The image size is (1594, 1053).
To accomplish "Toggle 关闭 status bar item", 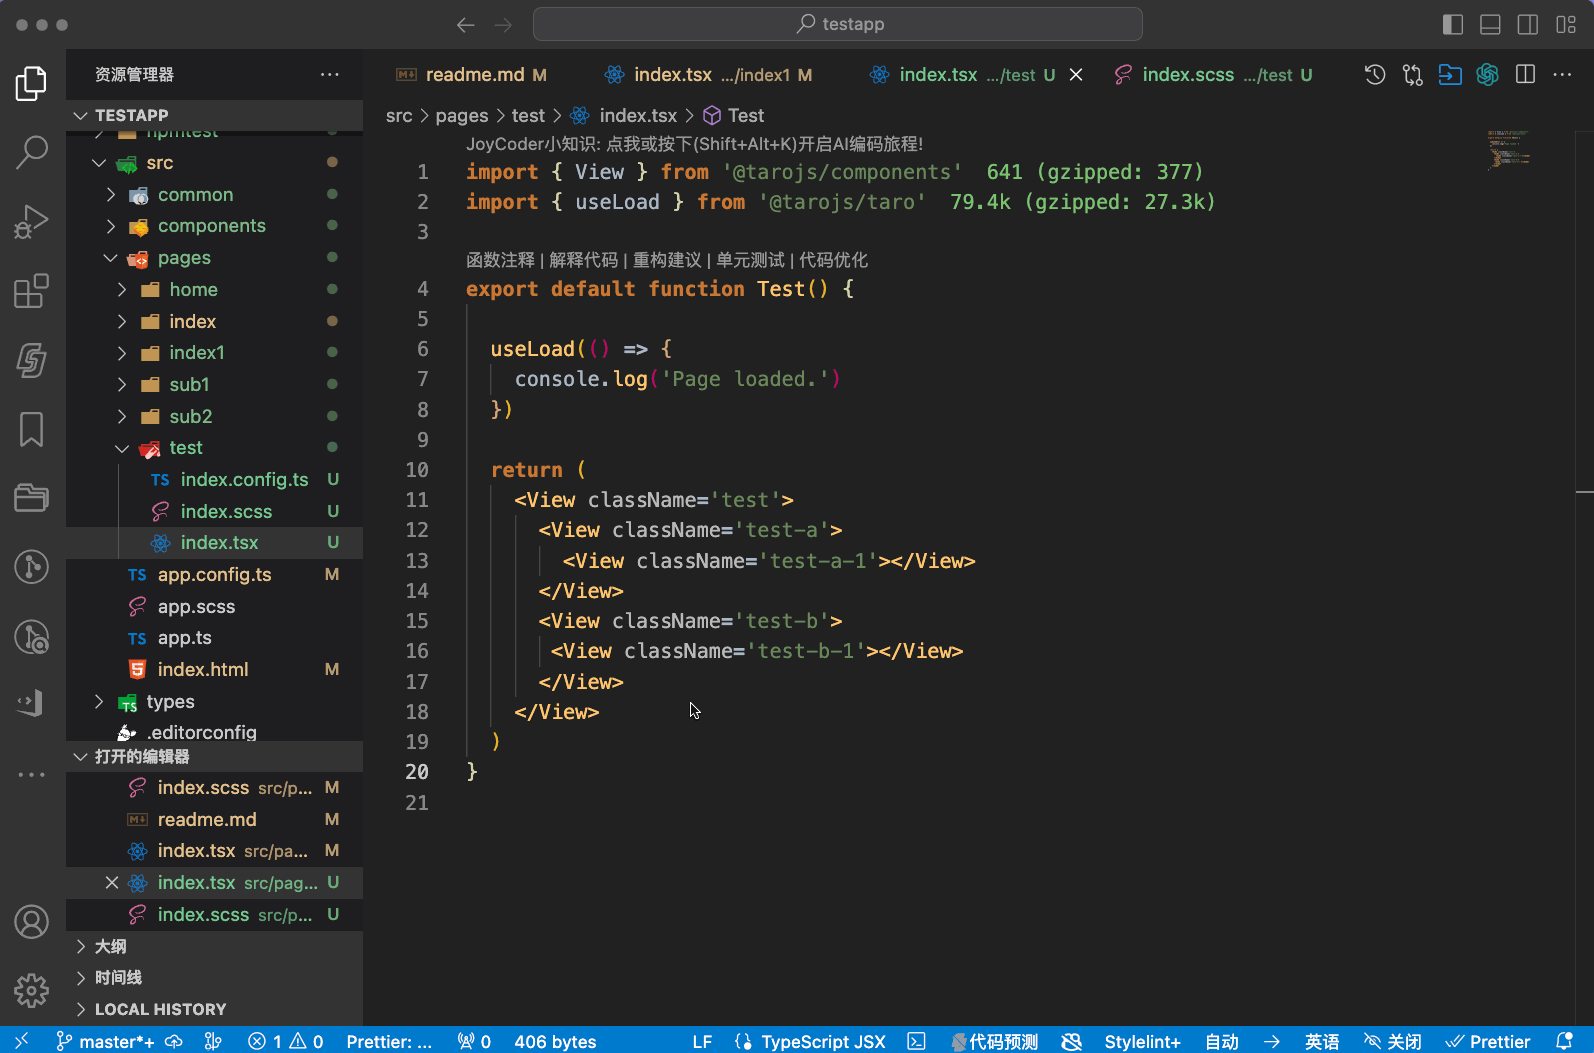I will pos(1393,1041).
